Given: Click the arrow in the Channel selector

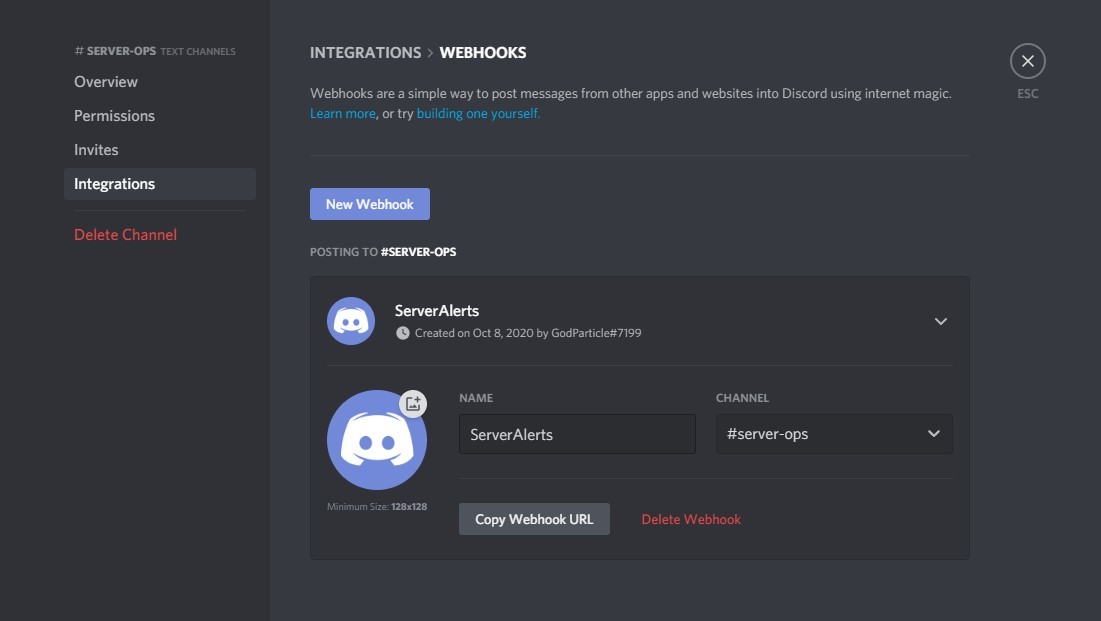Looking at the screenshot, I should pyautogui.click(x=934, y=434).
